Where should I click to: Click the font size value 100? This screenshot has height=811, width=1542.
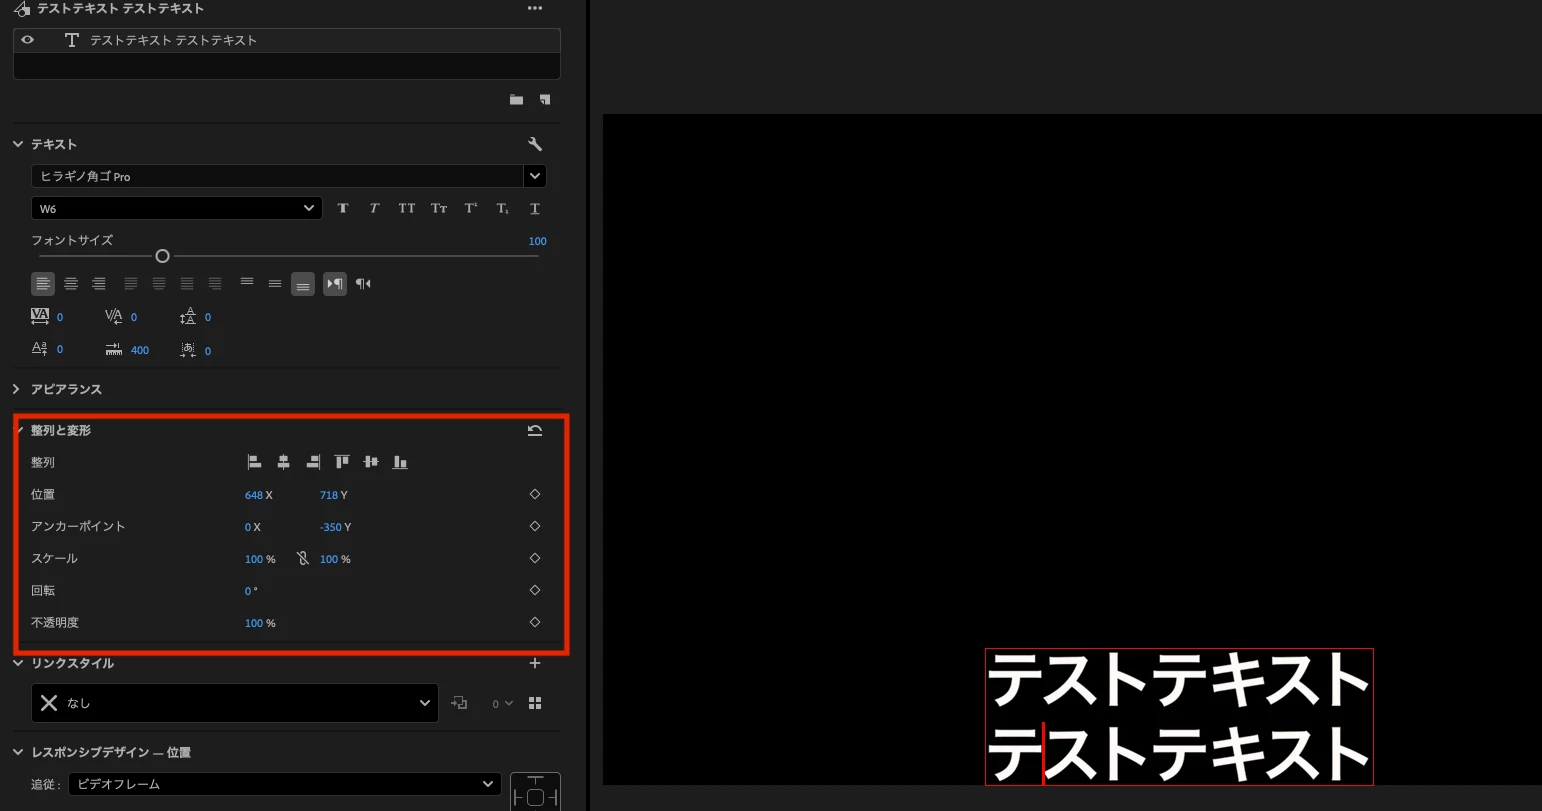pyautogui.click(x=537, y=241)
